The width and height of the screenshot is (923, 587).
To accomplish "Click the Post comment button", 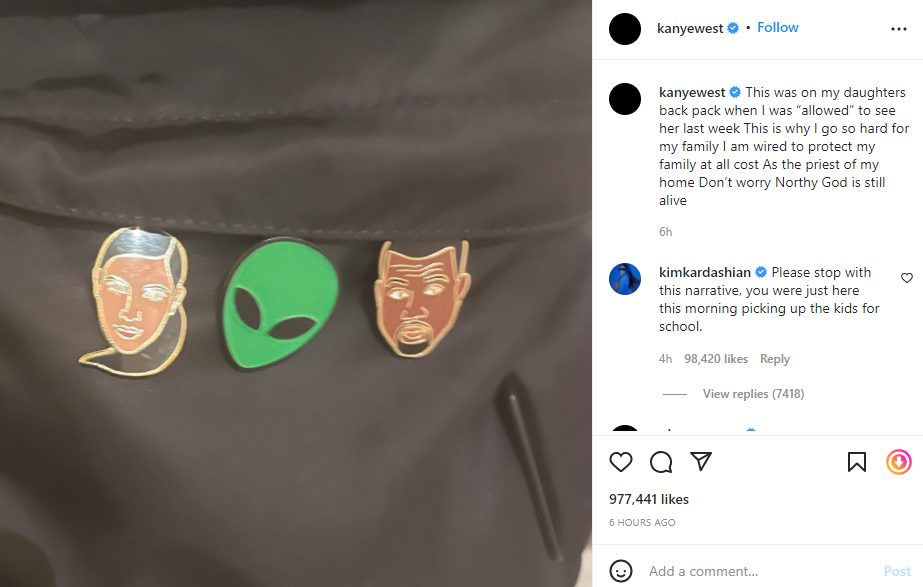I will 897,571.
